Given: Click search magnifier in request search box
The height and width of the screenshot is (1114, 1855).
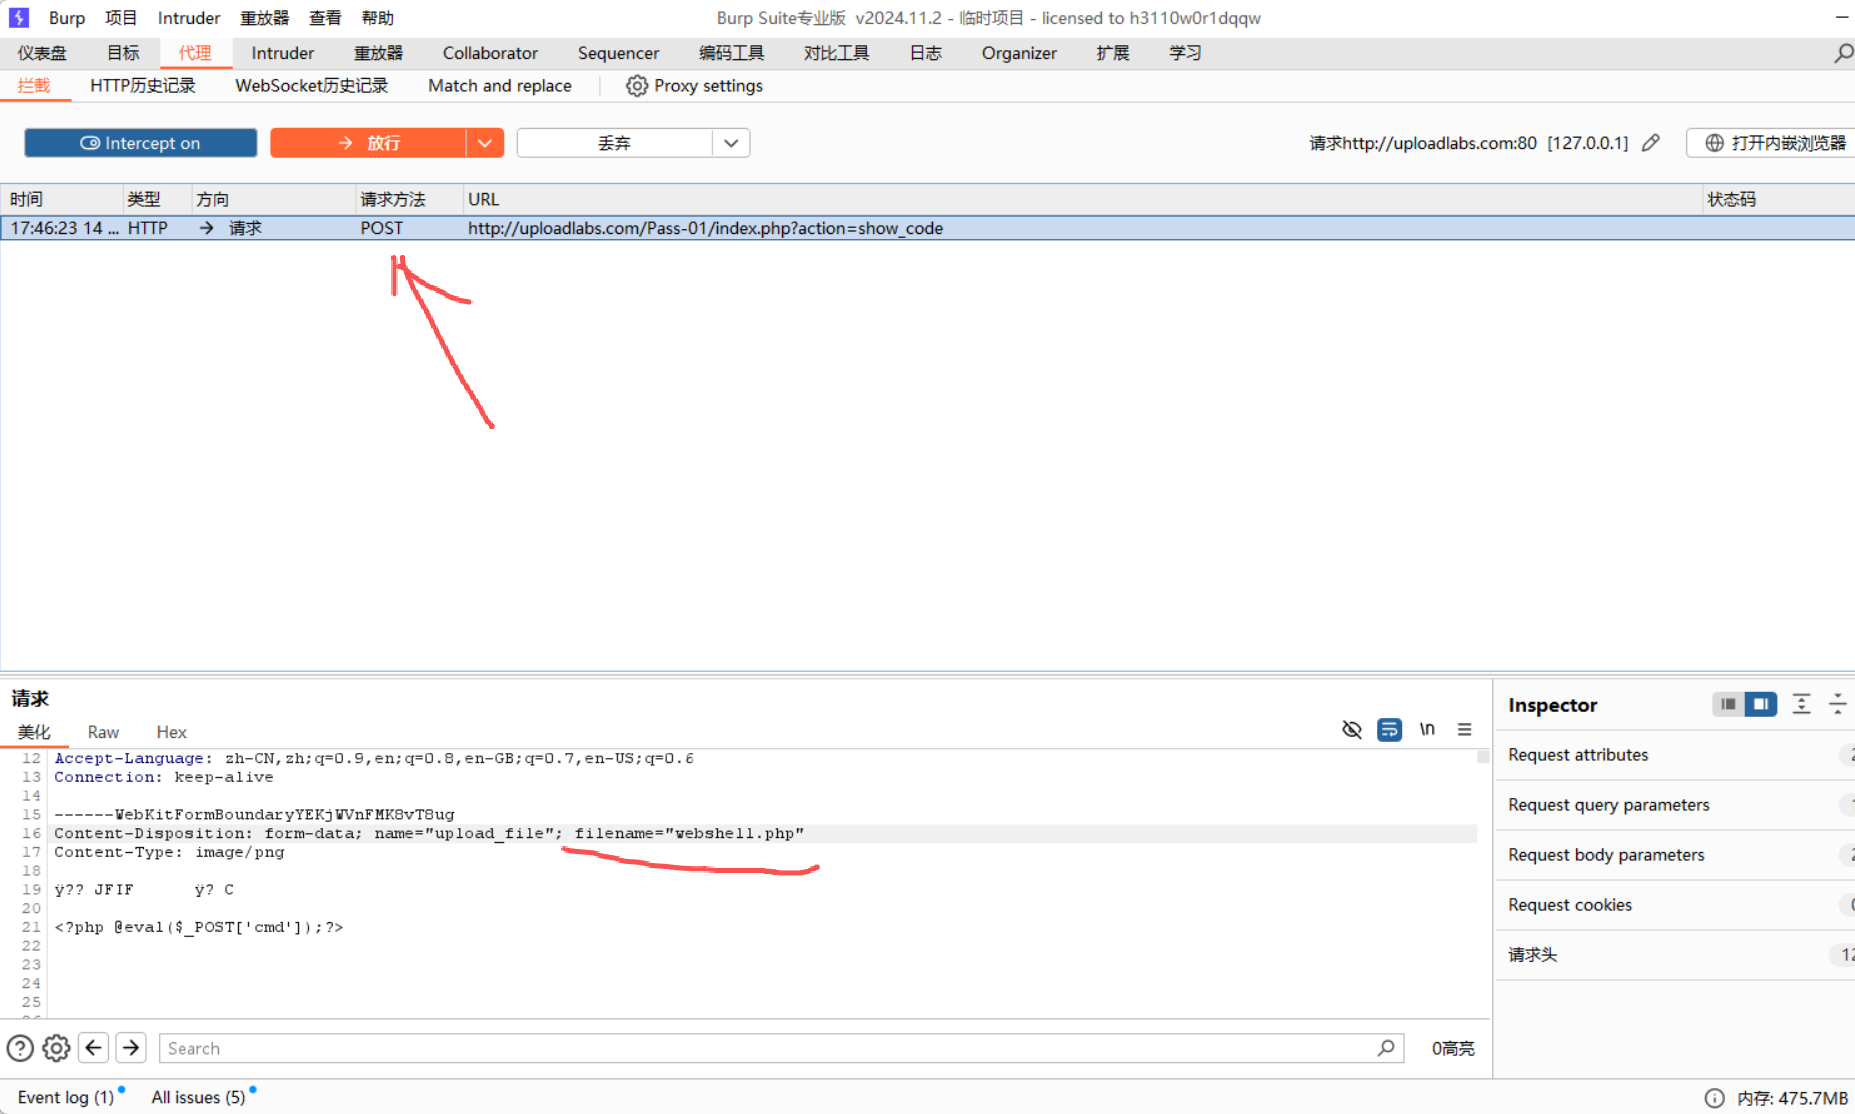Looking at the screenshot, I should 1385,1048.
